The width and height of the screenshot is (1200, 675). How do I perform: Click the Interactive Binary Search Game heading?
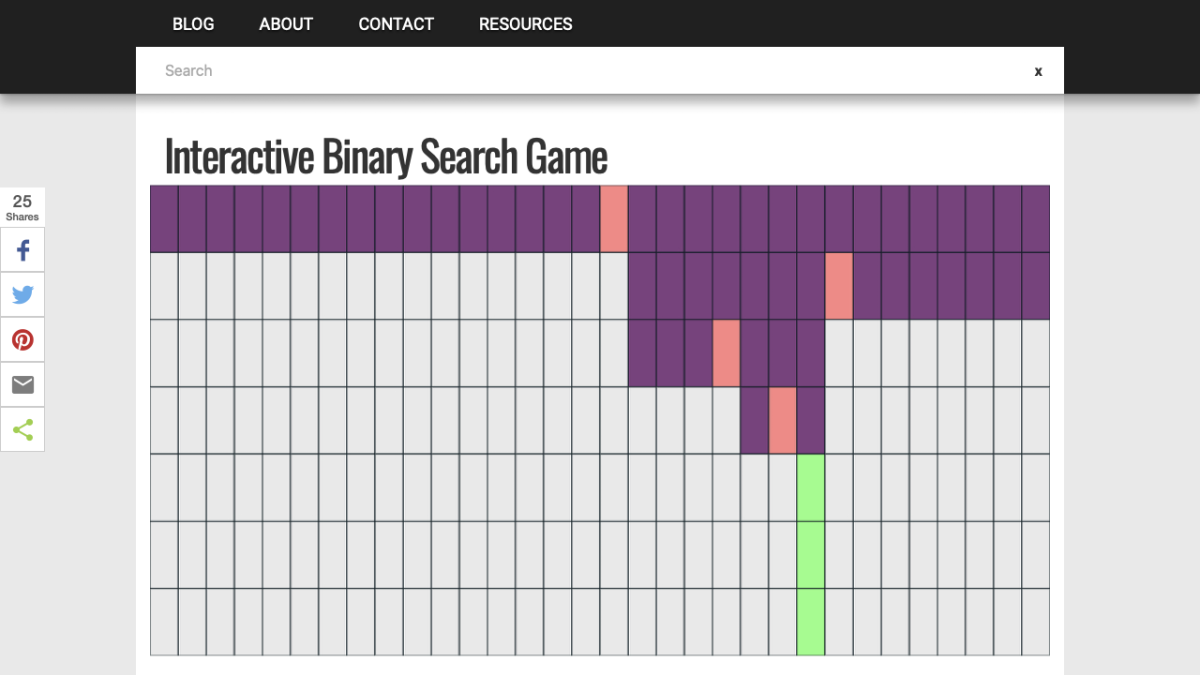(385, 156)
